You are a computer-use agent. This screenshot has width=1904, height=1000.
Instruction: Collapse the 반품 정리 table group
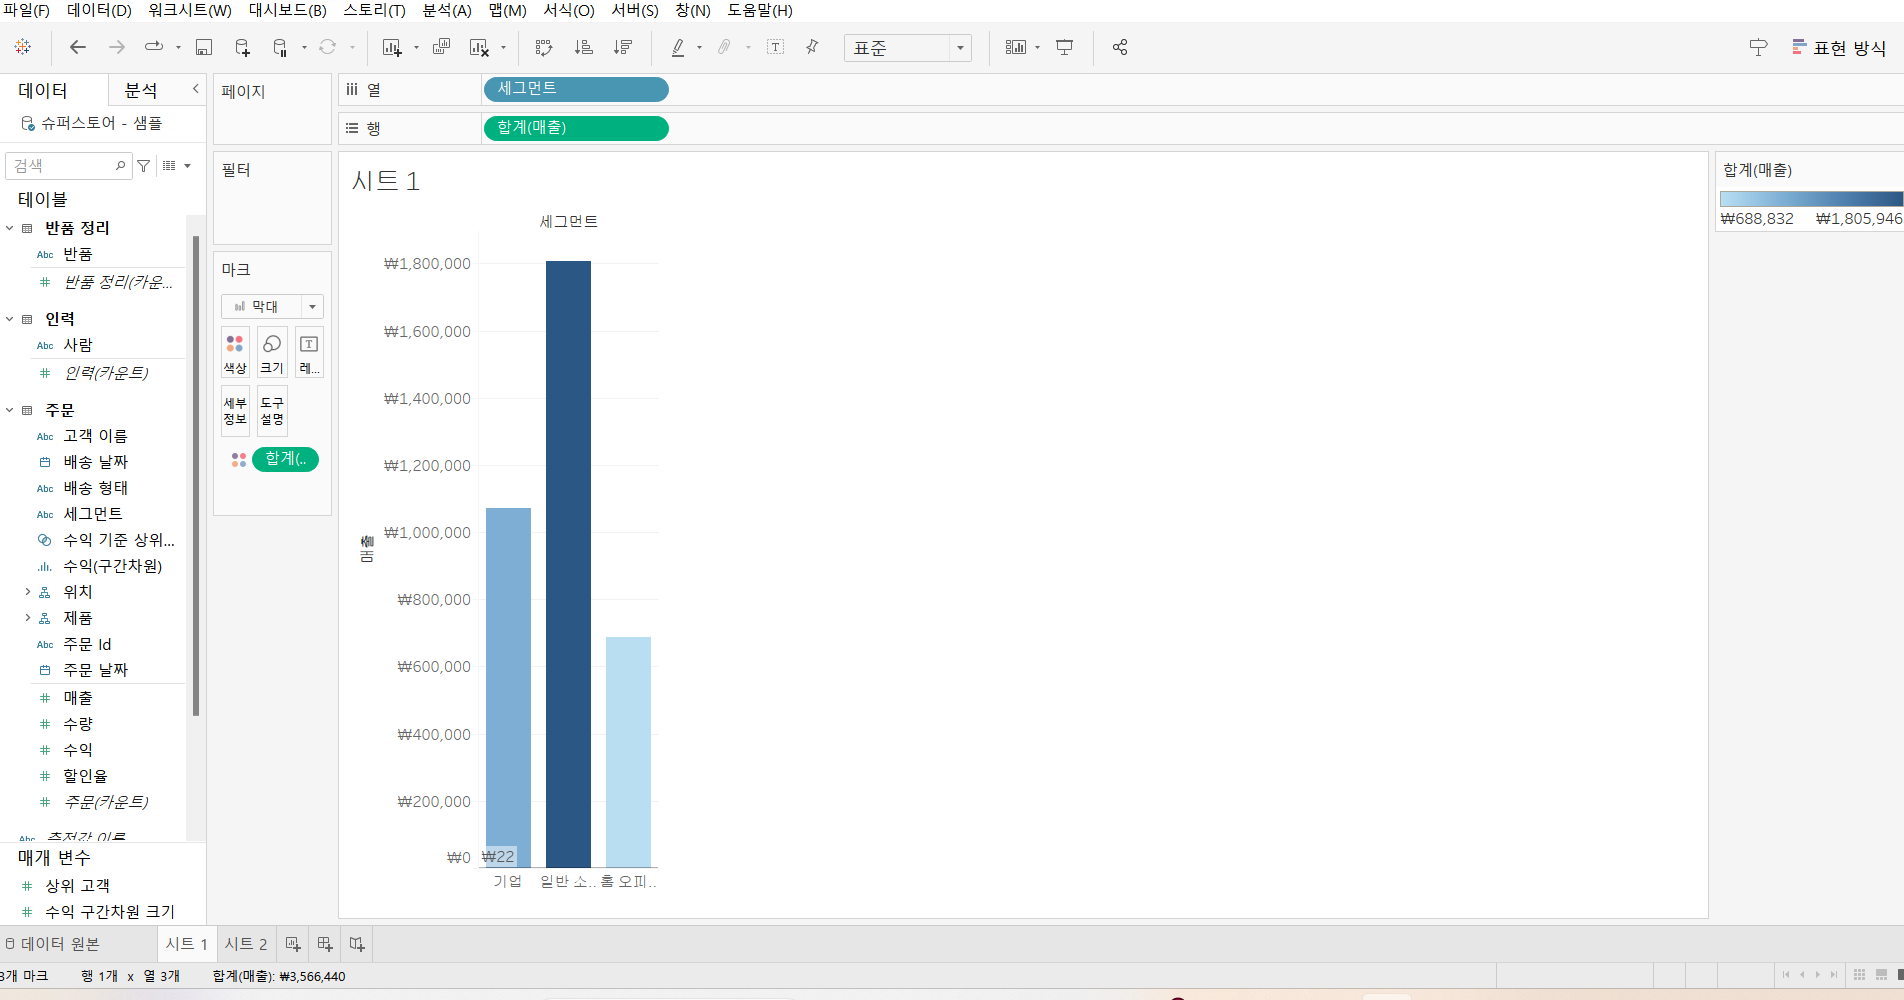click(x=10, y=228)
